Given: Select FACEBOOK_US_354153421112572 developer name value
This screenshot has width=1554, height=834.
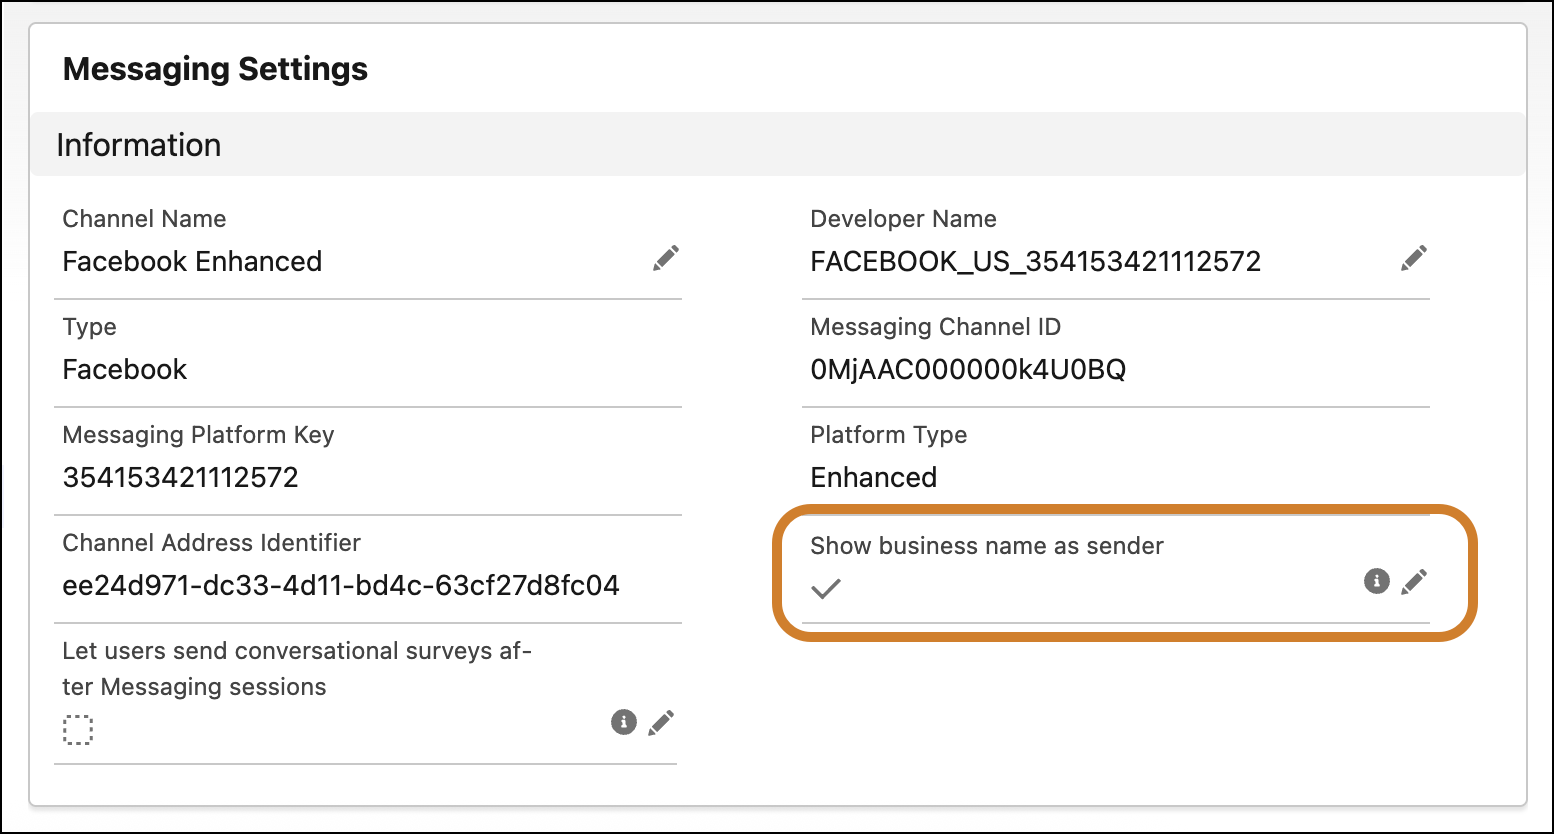Looking at the screenshot, I should [1036, 261].
